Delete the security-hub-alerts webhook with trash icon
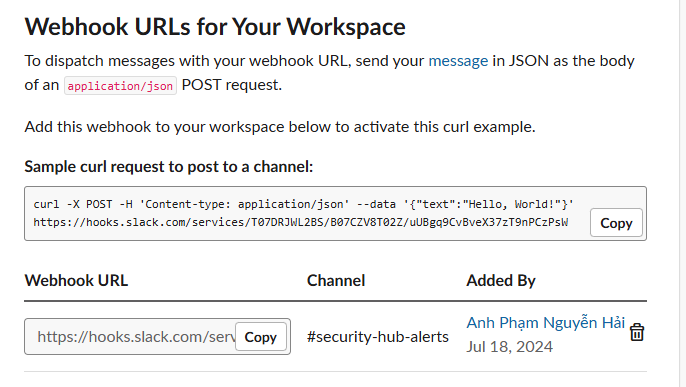The height and width of the screenshot is (387, 686). 637,332
